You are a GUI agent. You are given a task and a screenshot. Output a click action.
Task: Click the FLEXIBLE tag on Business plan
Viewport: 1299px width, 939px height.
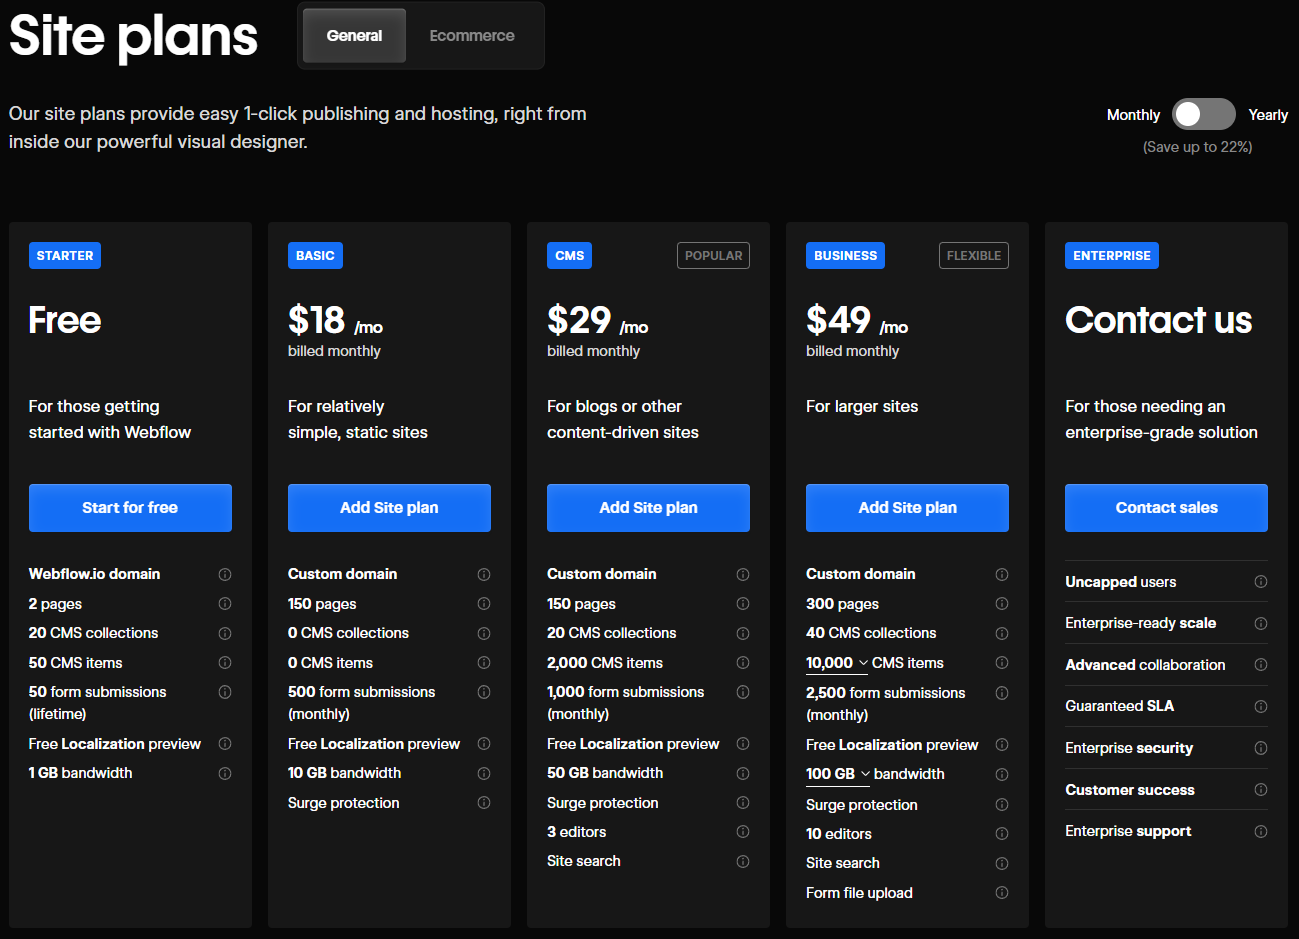[x=974, y=256]
